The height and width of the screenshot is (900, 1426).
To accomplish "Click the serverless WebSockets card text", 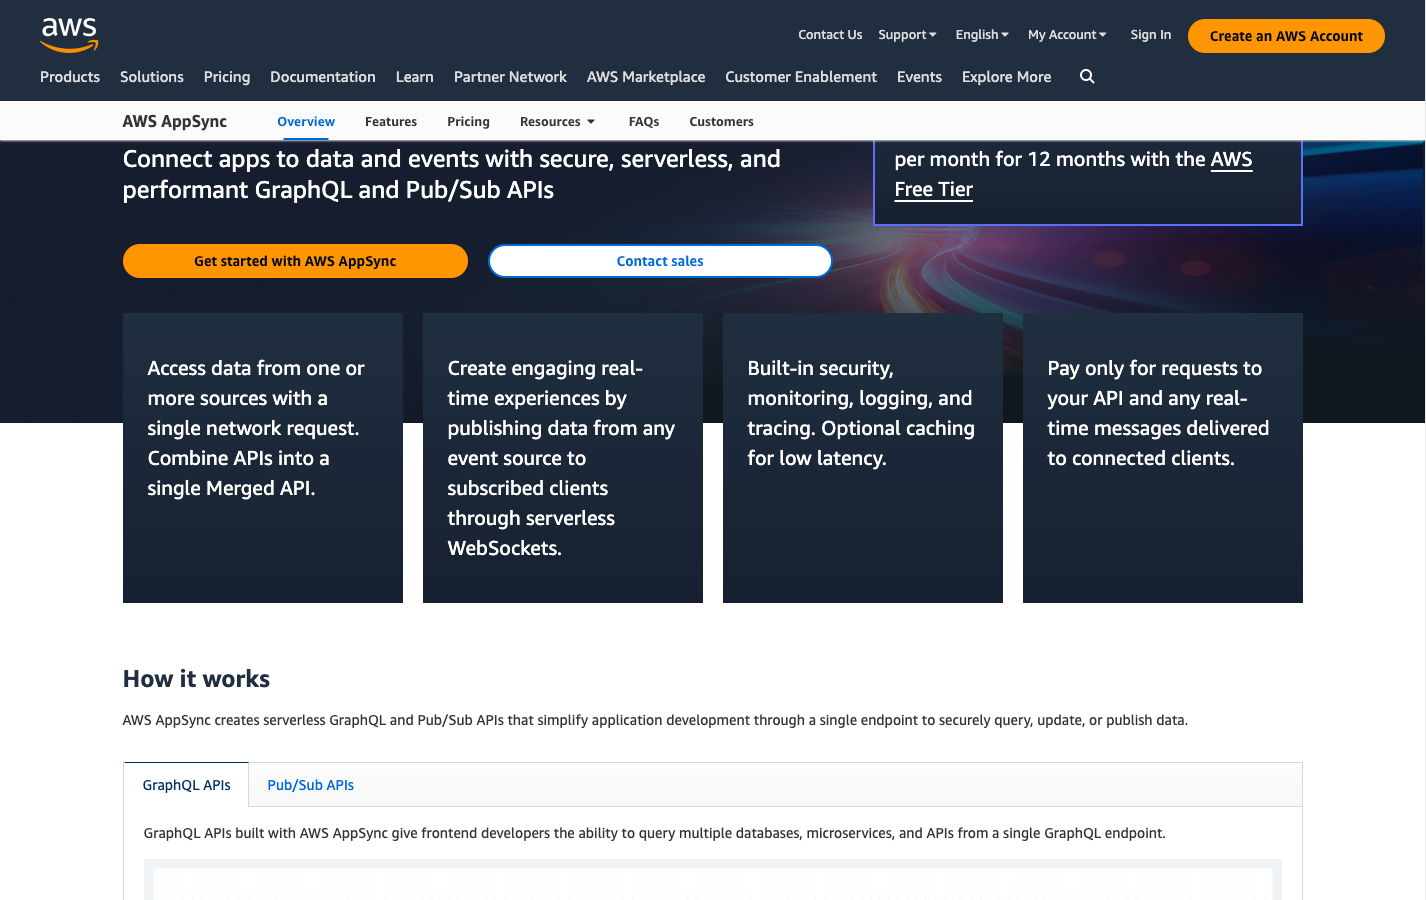I will coord(561,458).
